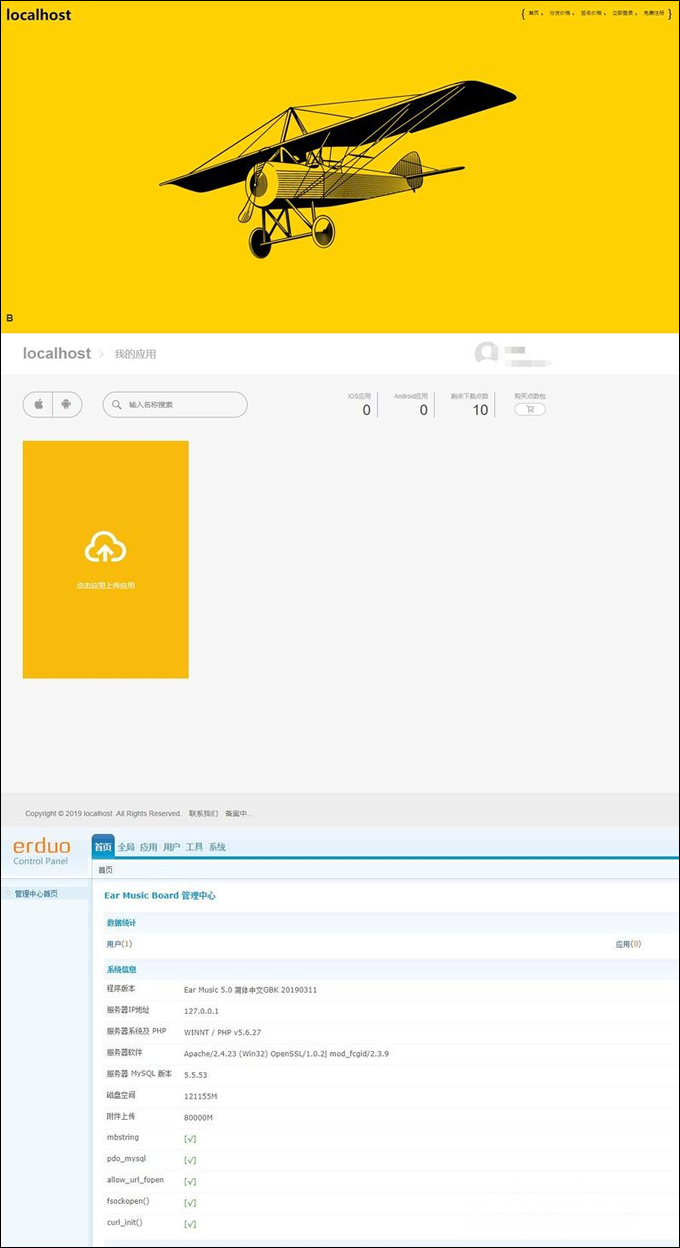Viewport: 680px width, 1248px height.
Task: Click 我的应用 breadcrumb text
Action: point(135,354)
